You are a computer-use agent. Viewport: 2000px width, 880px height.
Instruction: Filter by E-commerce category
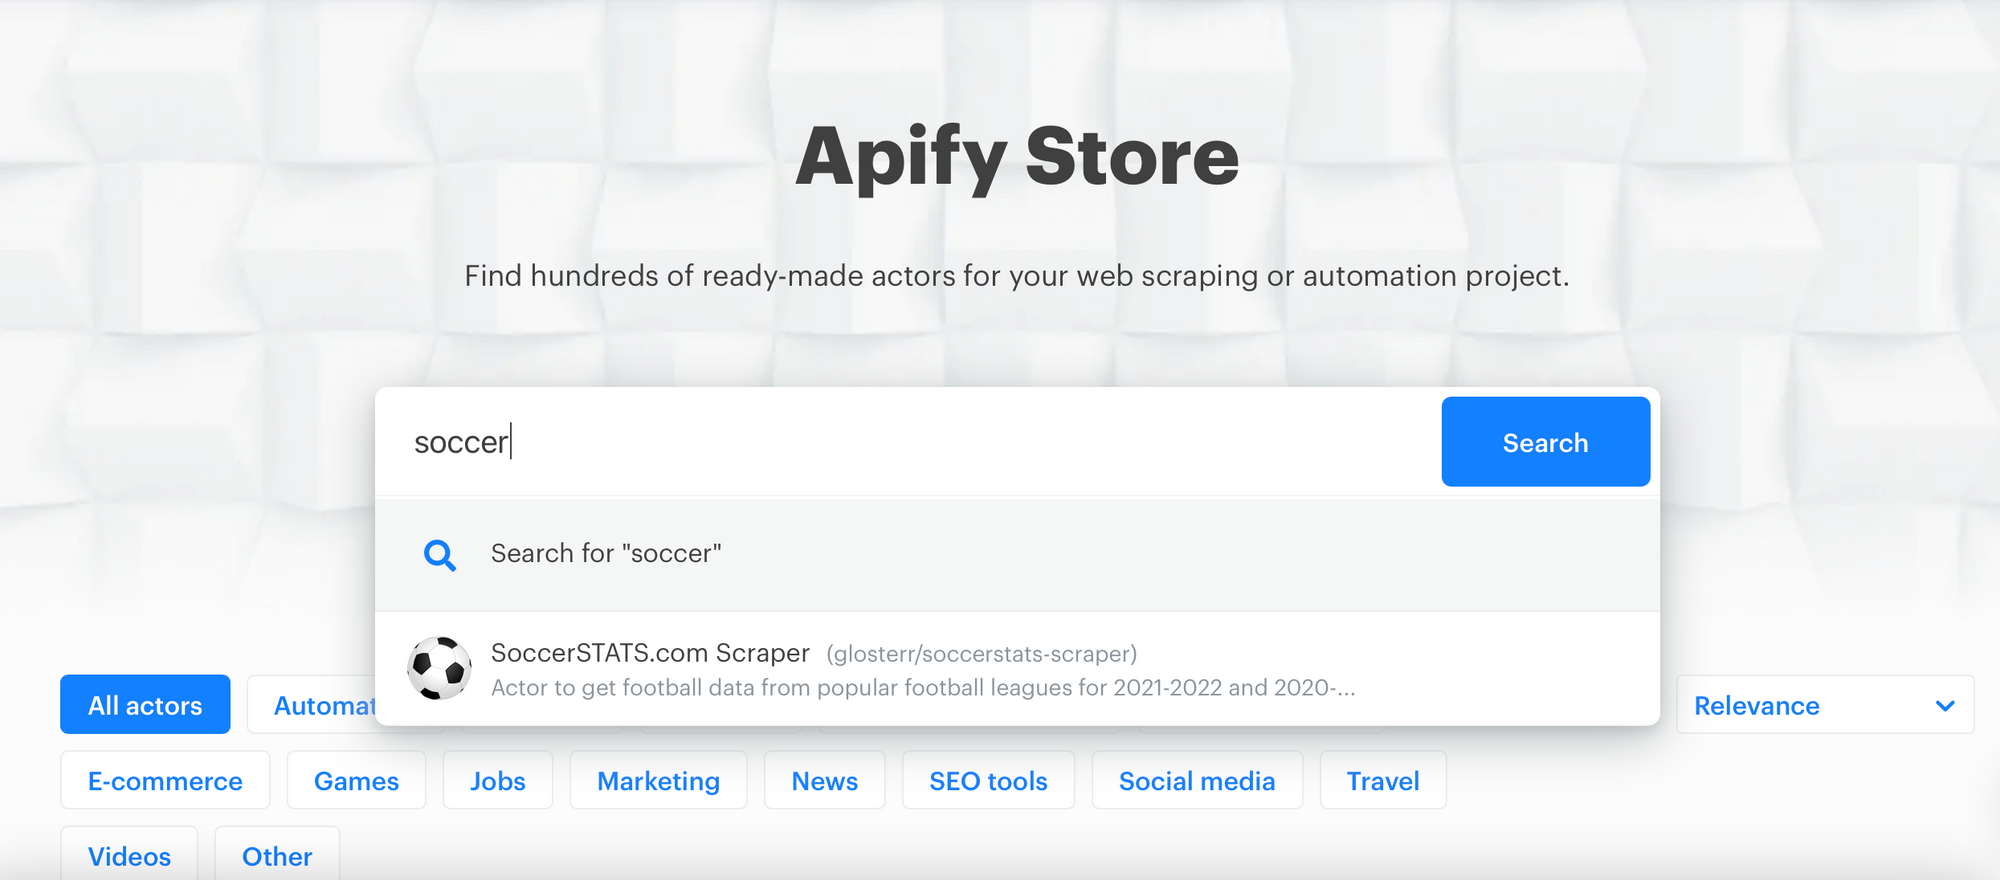pyautogui.click(x=165, y=781)
